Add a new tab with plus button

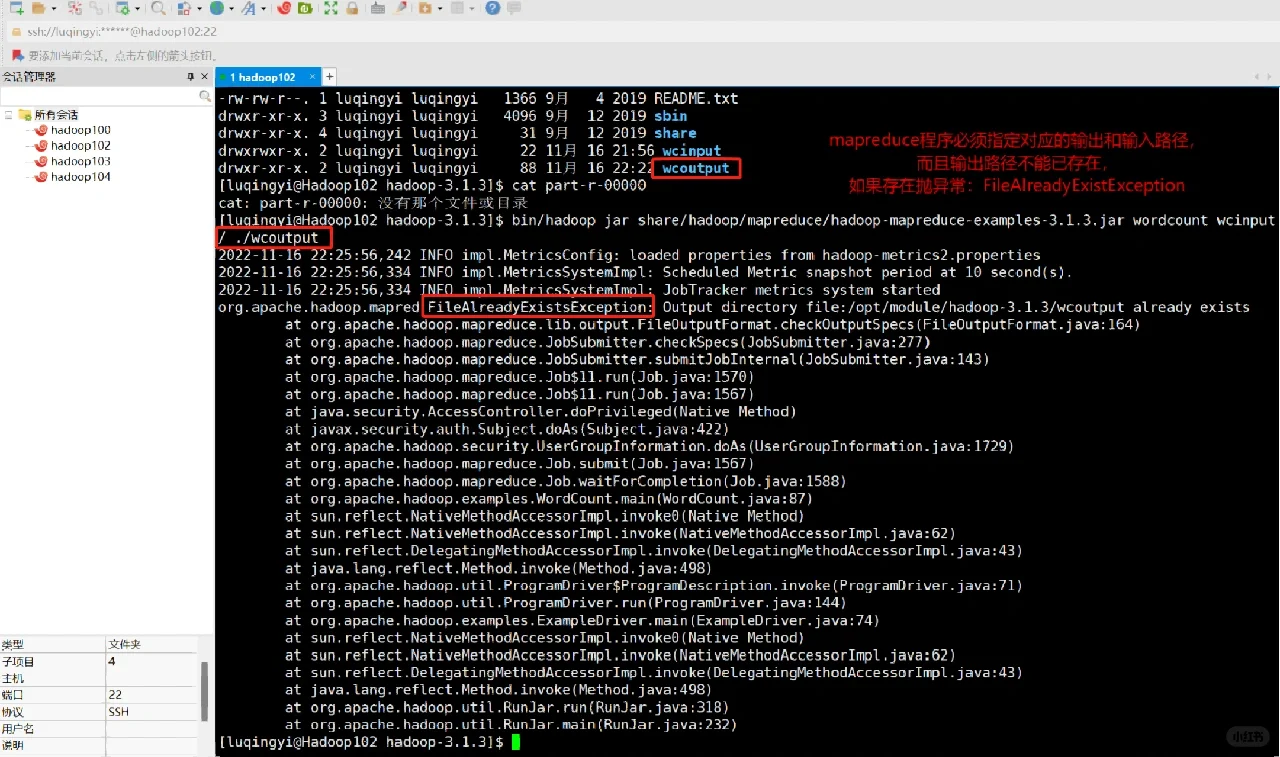click(x=330, y=77)
